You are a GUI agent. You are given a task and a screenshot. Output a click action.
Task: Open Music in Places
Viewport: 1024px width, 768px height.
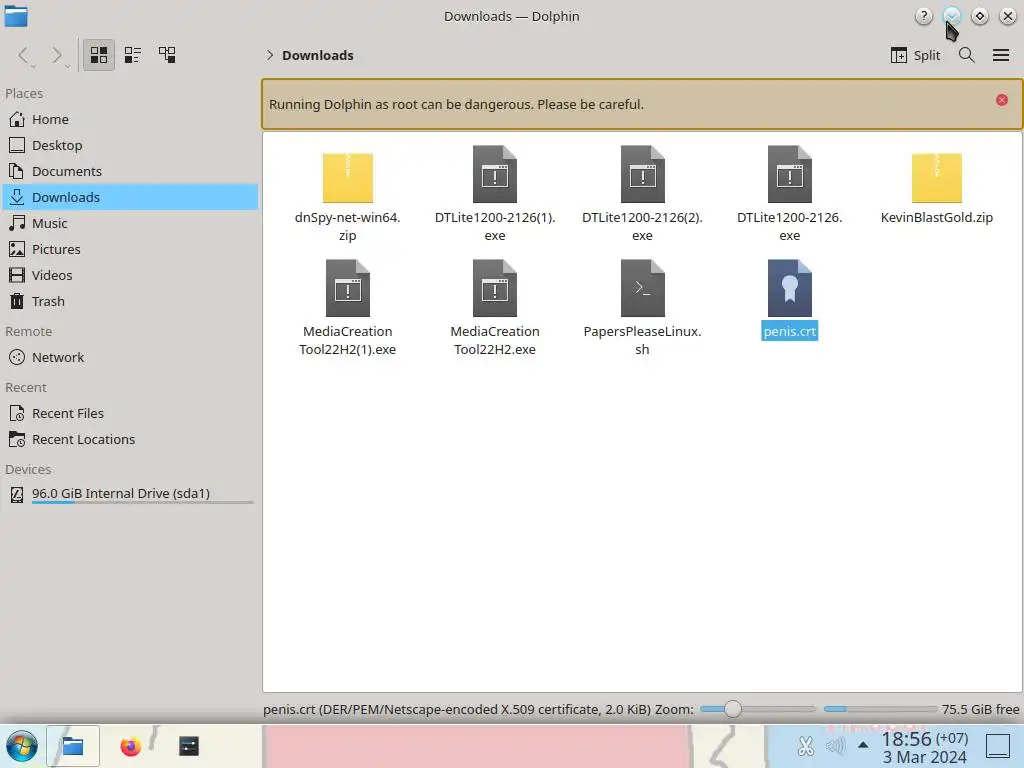129,223
